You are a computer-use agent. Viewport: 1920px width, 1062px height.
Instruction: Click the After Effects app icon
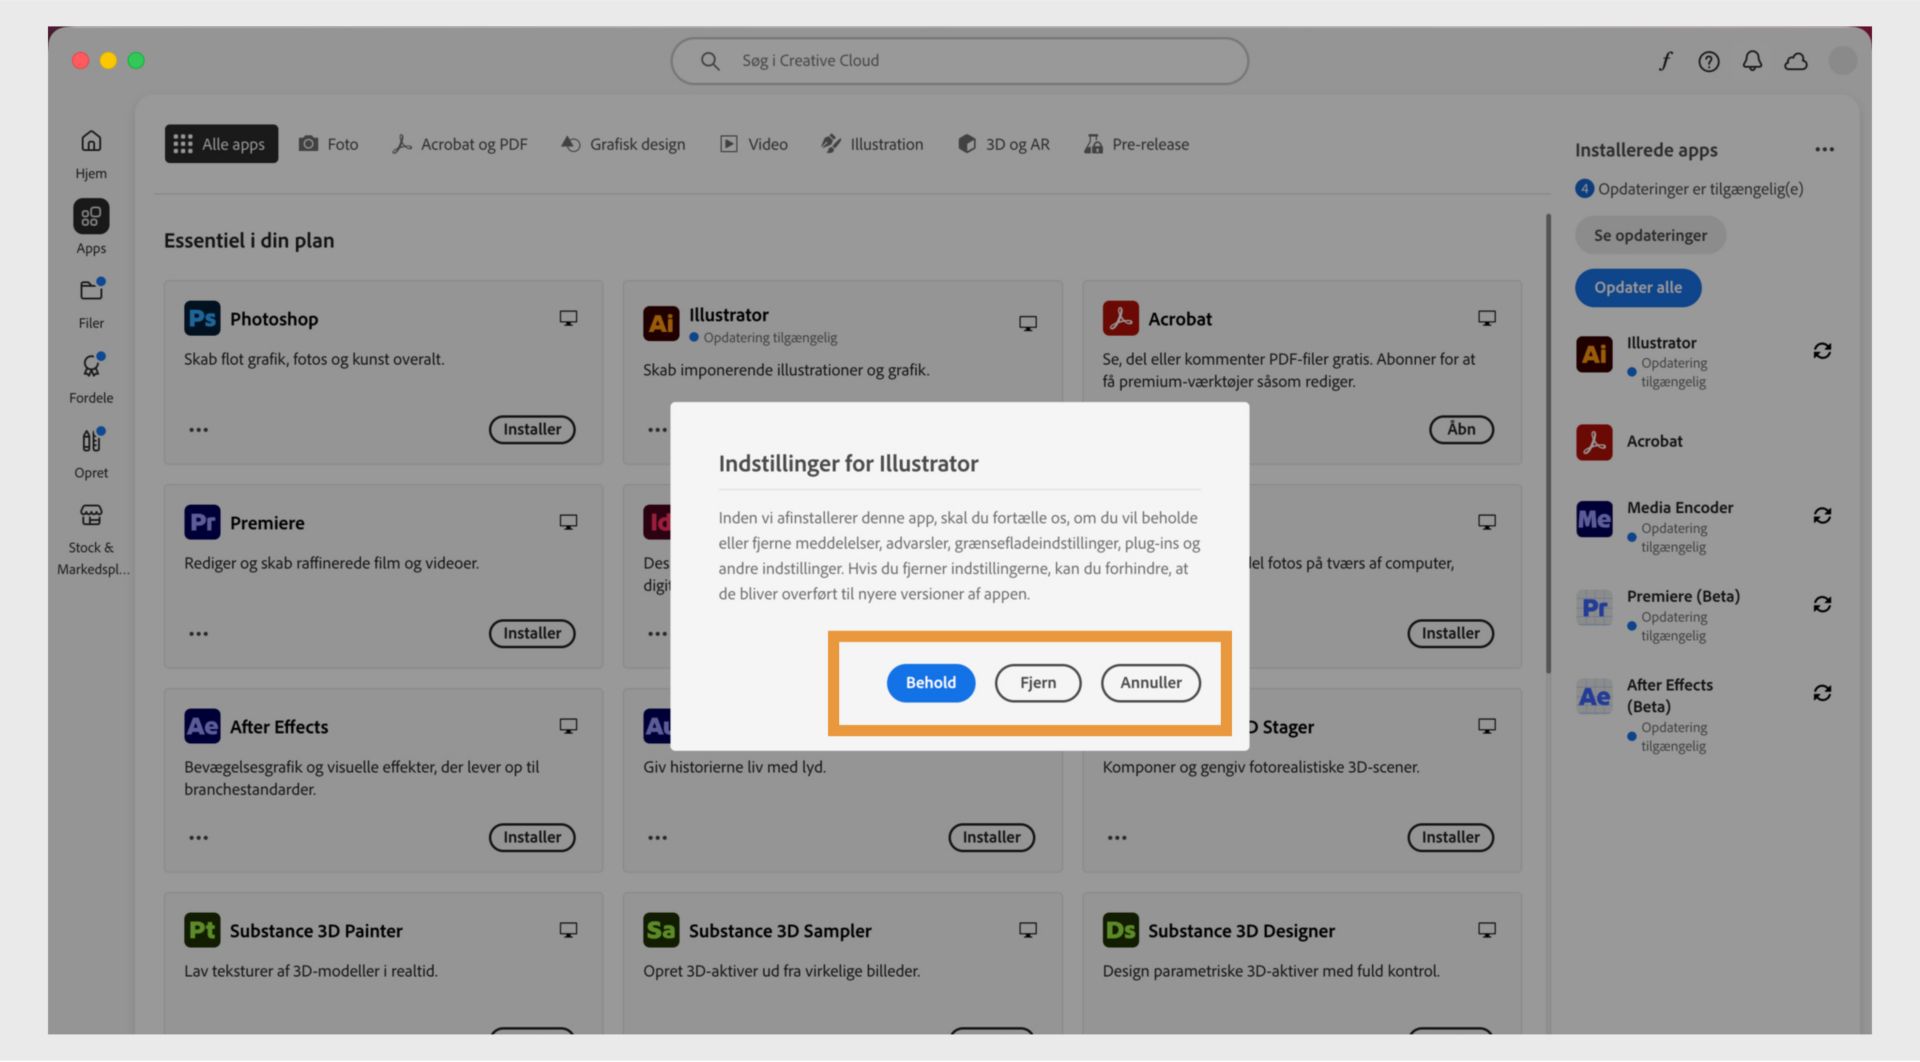[x=202, y=726]
